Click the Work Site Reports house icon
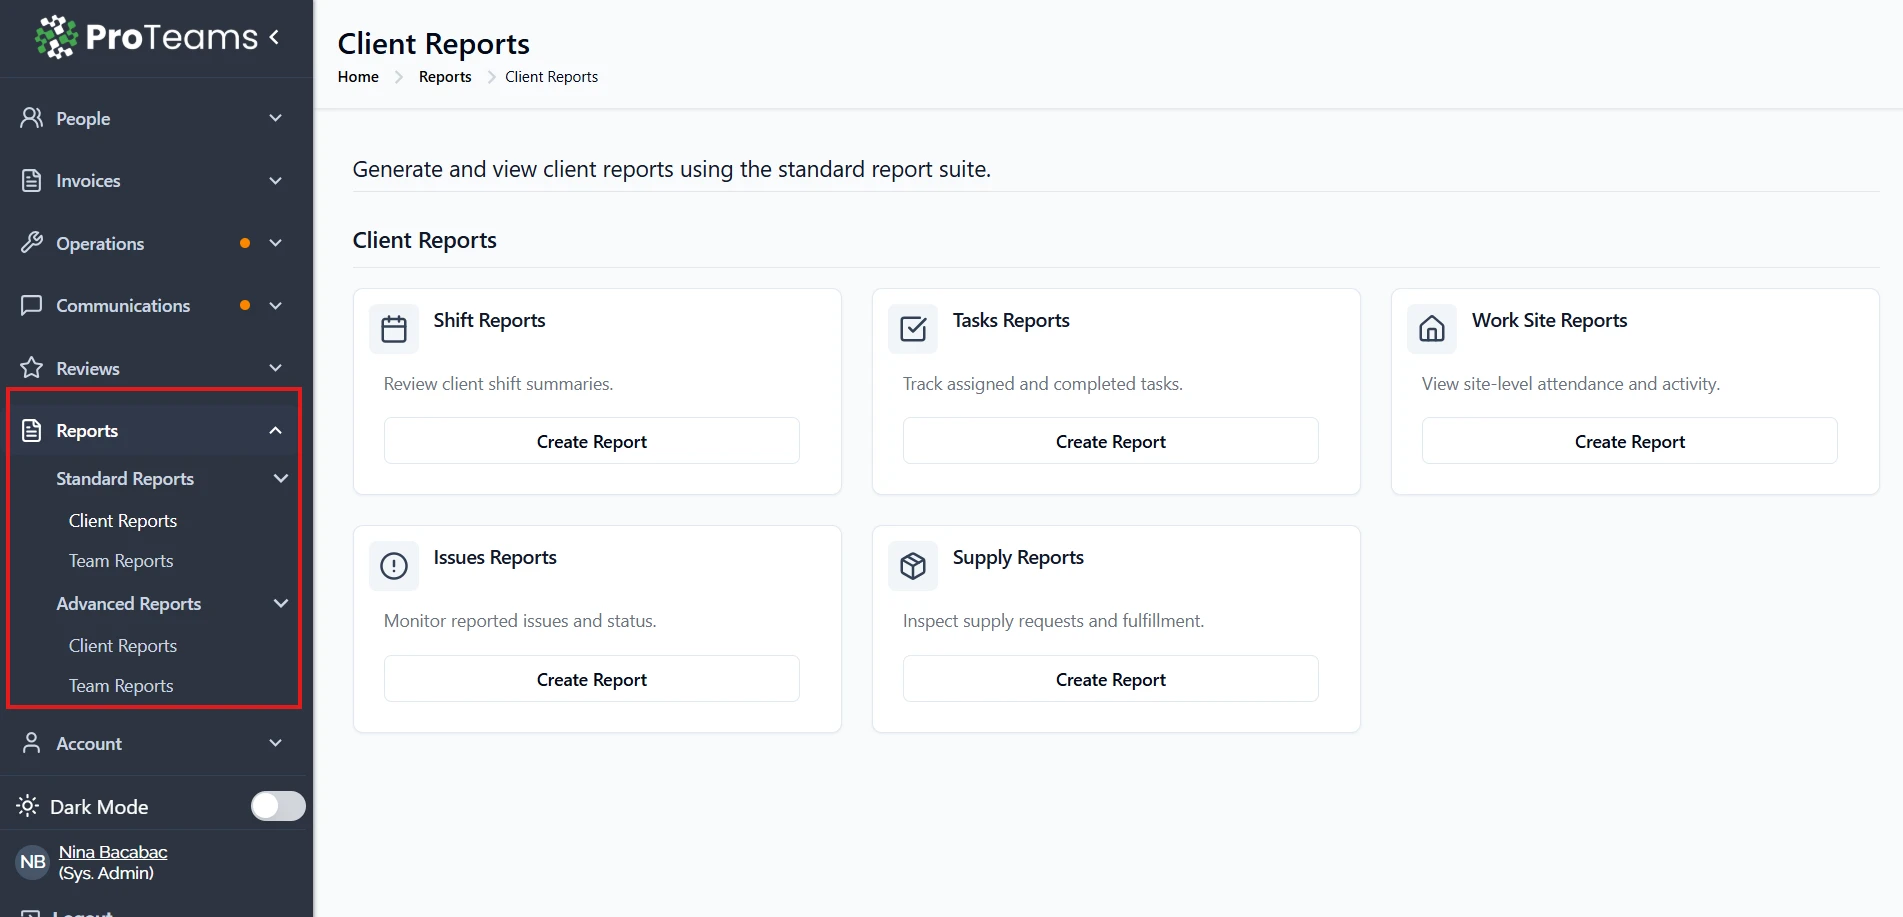1903x917 pixels. 1432,329
